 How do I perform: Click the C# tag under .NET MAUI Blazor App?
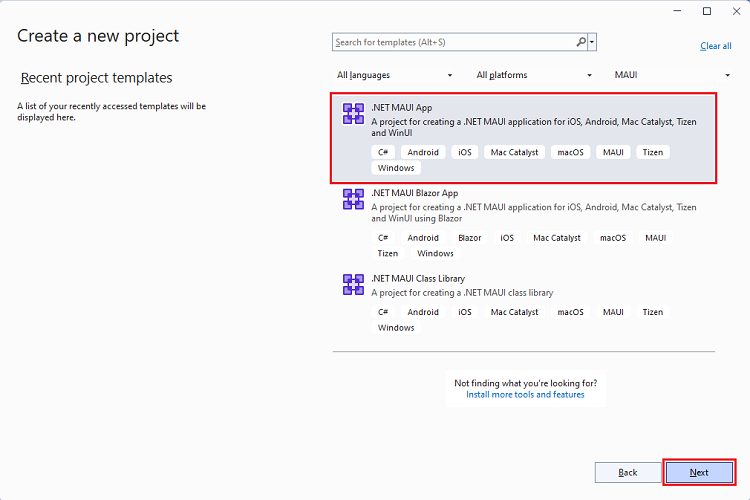pyautogui.click(x=383, y=238)
